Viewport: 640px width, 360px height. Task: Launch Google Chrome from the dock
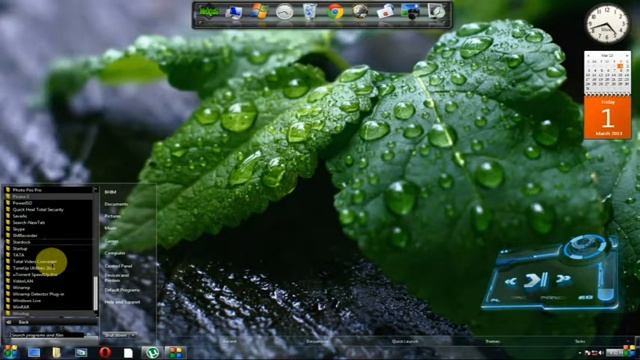click(x=335, y=12)
